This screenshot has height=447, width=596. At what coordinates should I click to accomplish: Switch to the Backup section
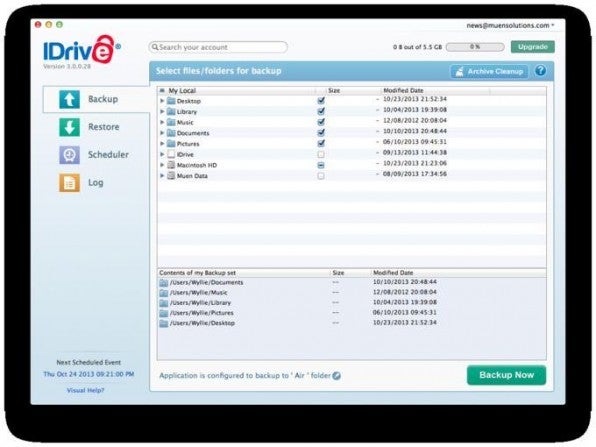tap(96, 99)
